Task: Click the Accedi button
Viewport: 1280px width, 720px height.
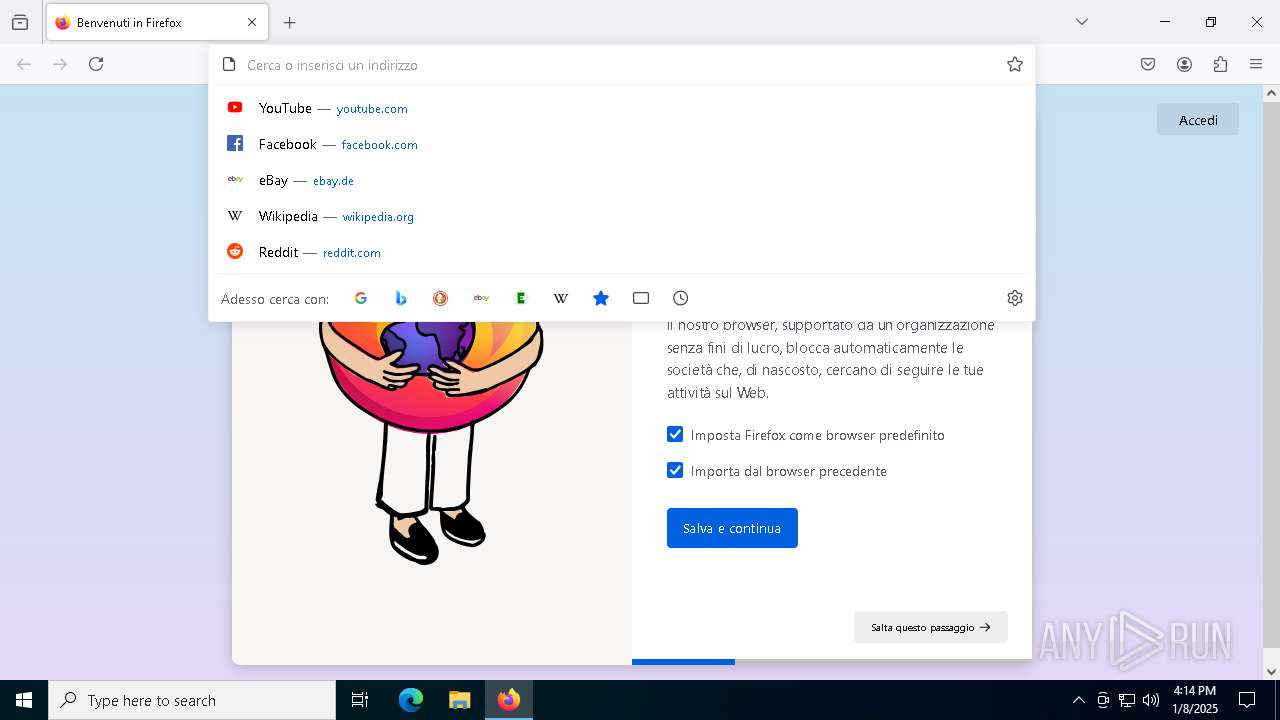Action: click(x=1198, y=120)
